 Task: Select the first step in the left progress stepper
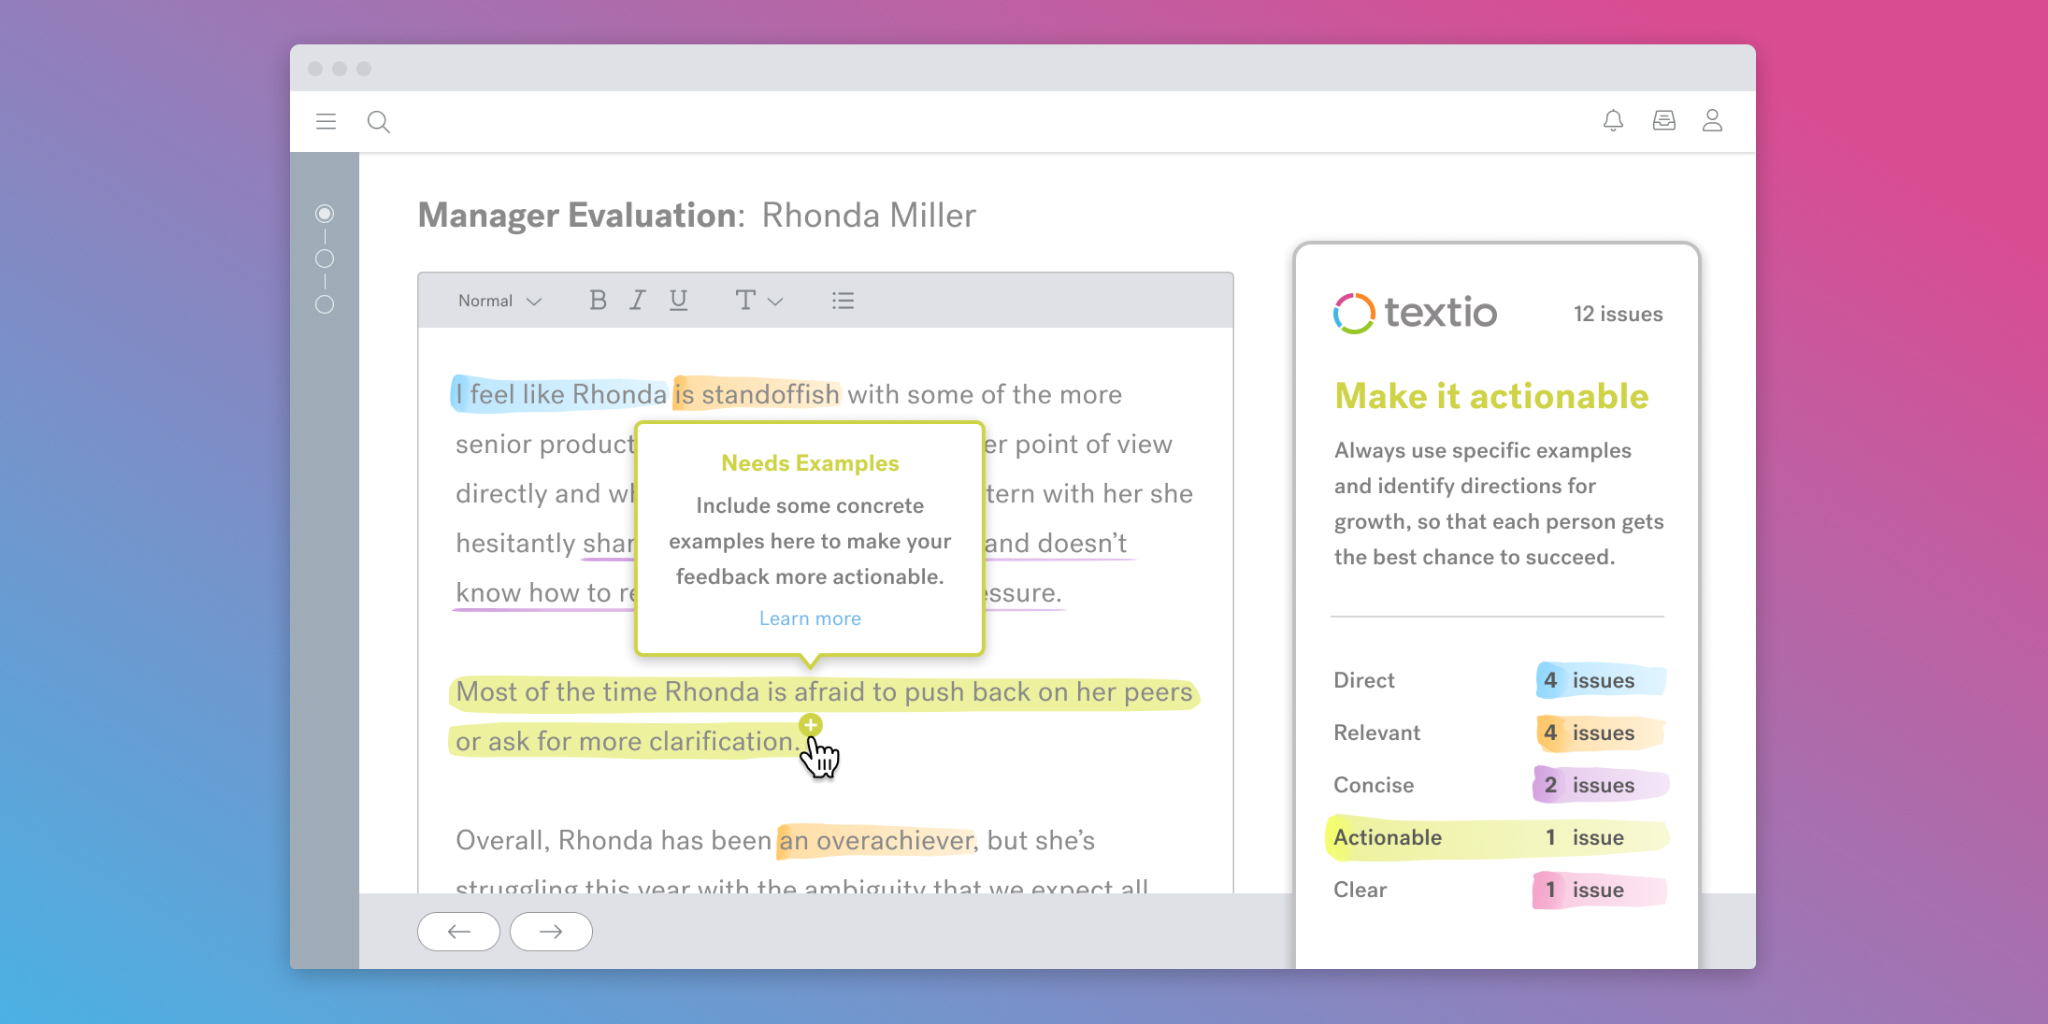click(325, 215)
